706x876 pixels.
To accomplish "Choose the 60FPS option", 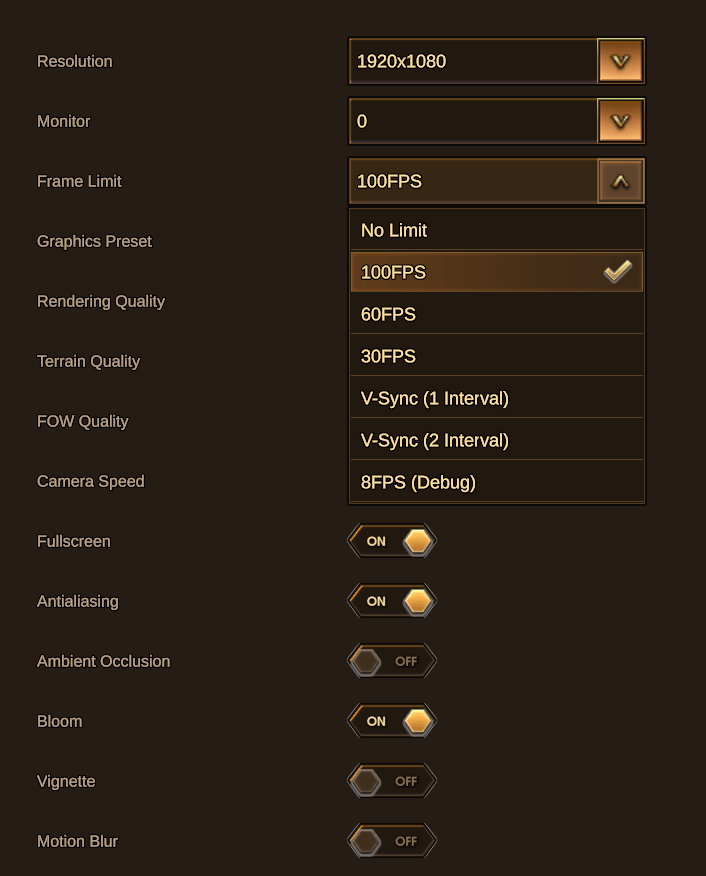I will pos(496,314).
